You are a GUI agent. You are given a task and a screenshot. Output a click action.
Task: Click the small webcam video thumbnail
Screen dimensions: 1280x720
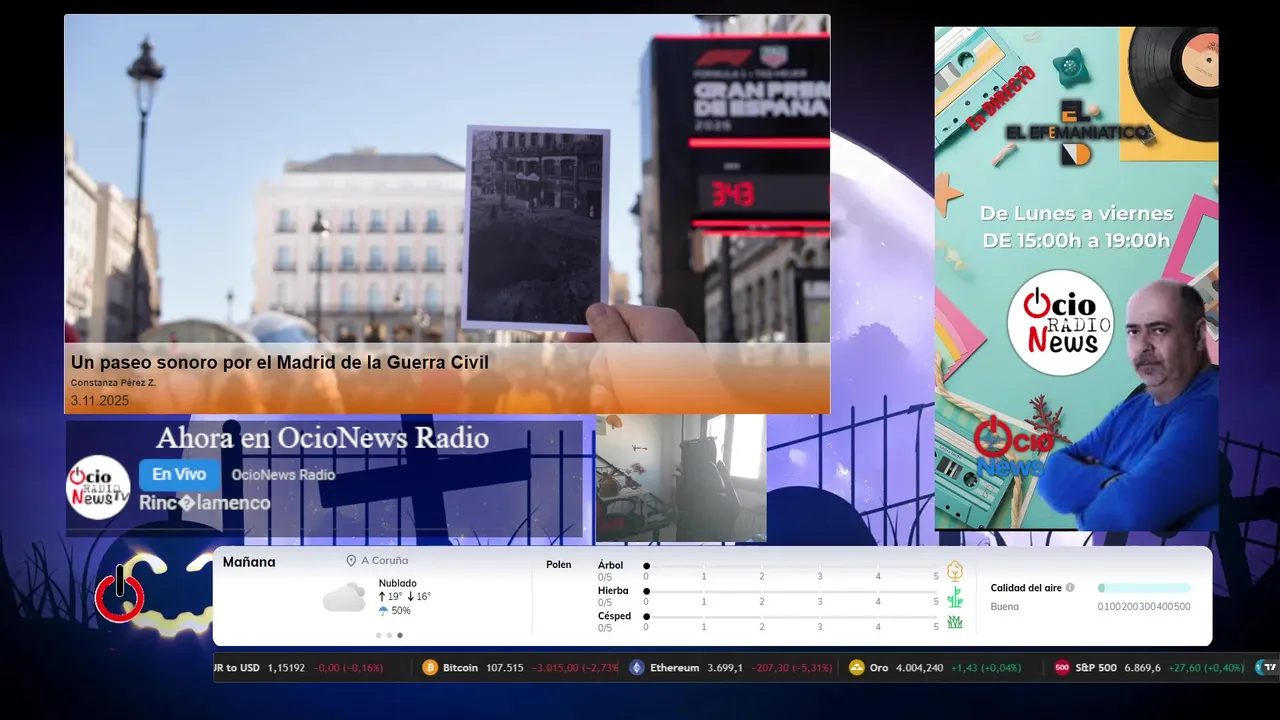681,478
